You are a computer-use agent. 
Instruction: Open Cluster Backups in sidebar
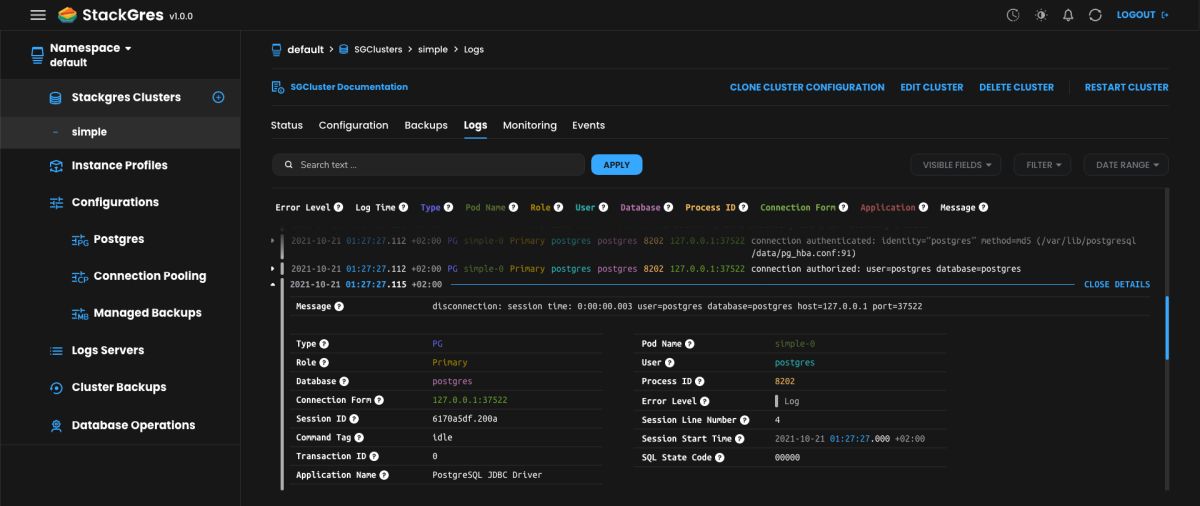119,387
